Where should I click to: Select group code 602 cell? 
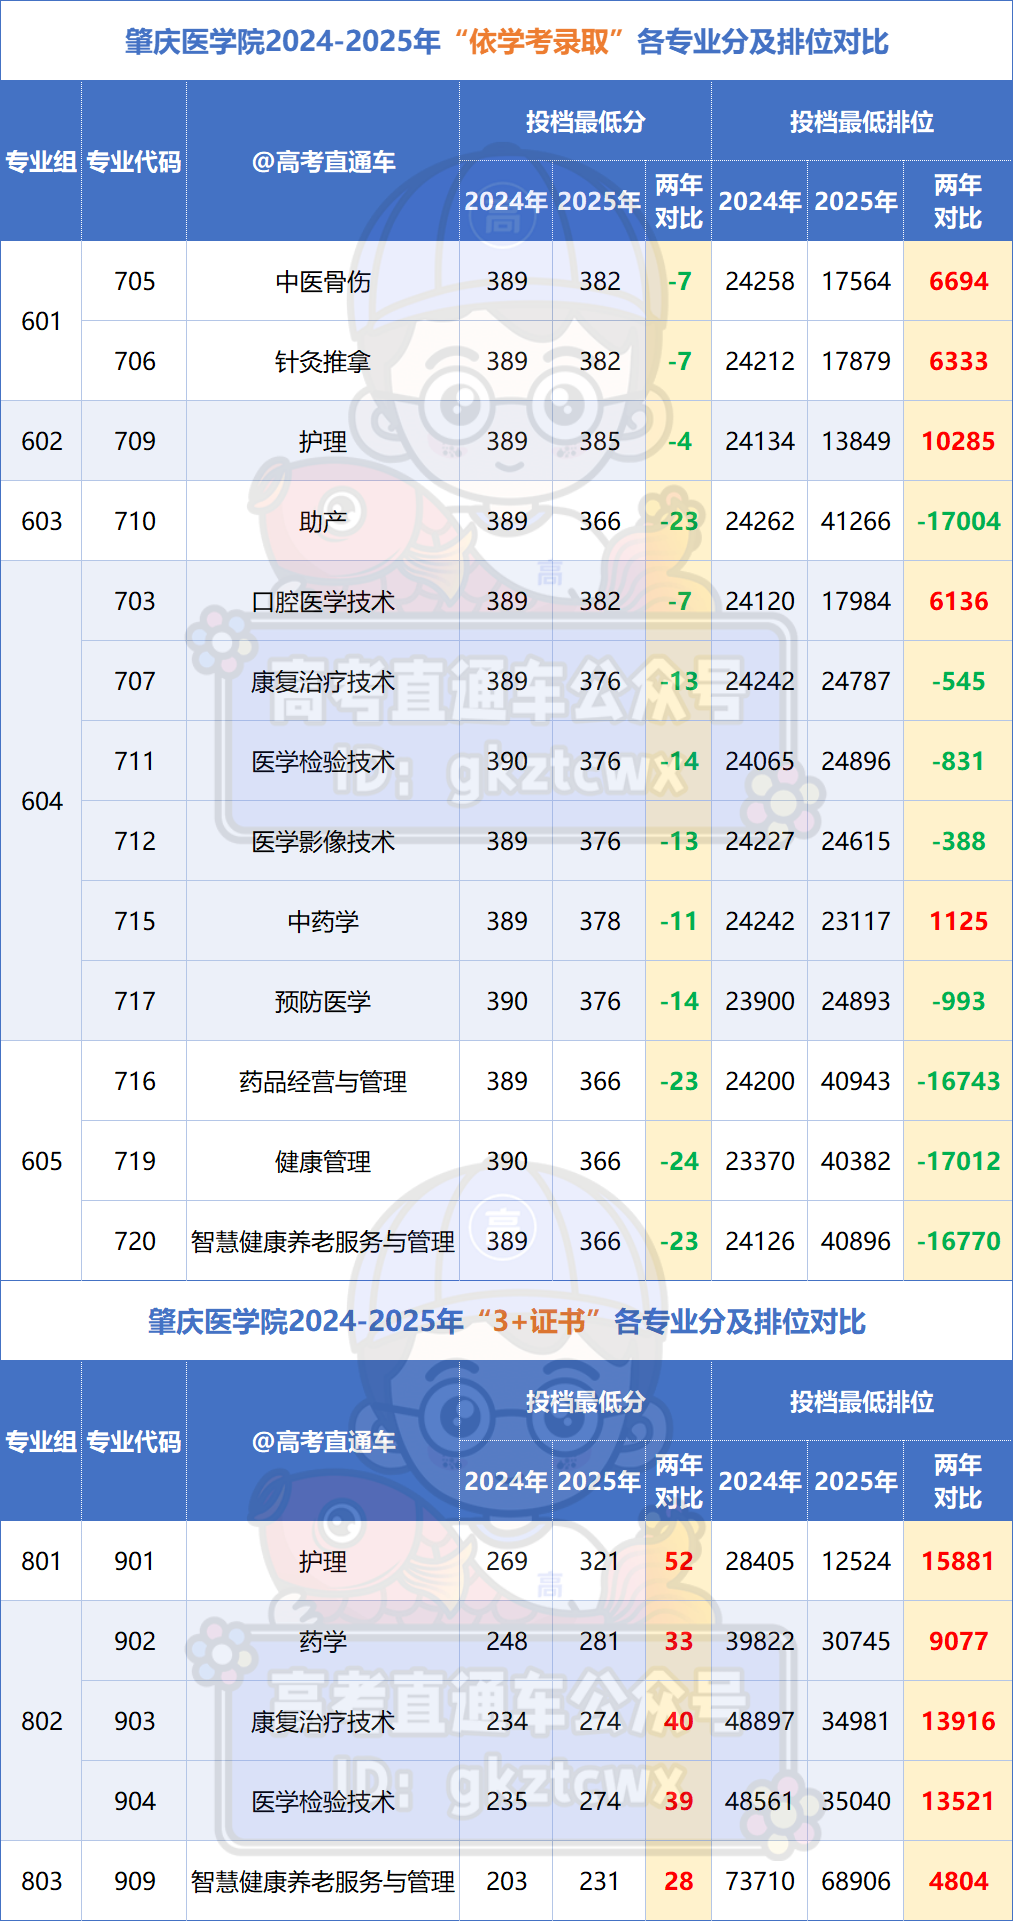[41, 441]
